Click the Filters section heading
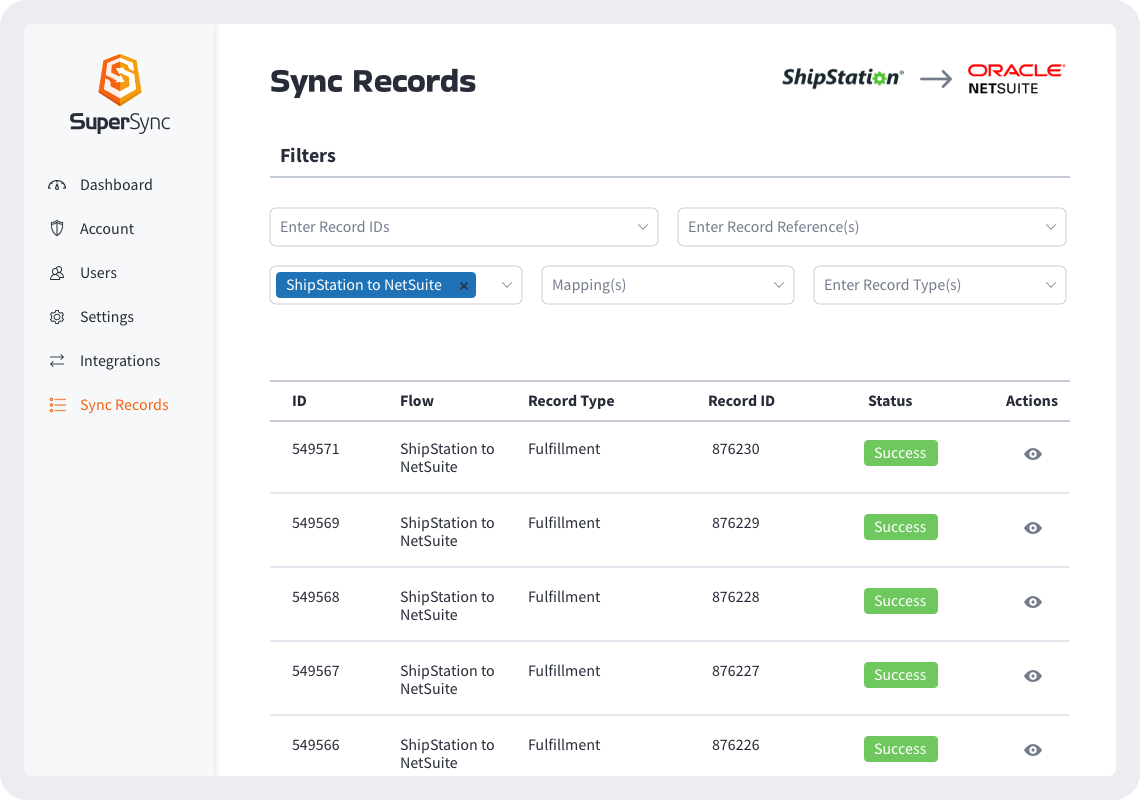 pos(308,156)
